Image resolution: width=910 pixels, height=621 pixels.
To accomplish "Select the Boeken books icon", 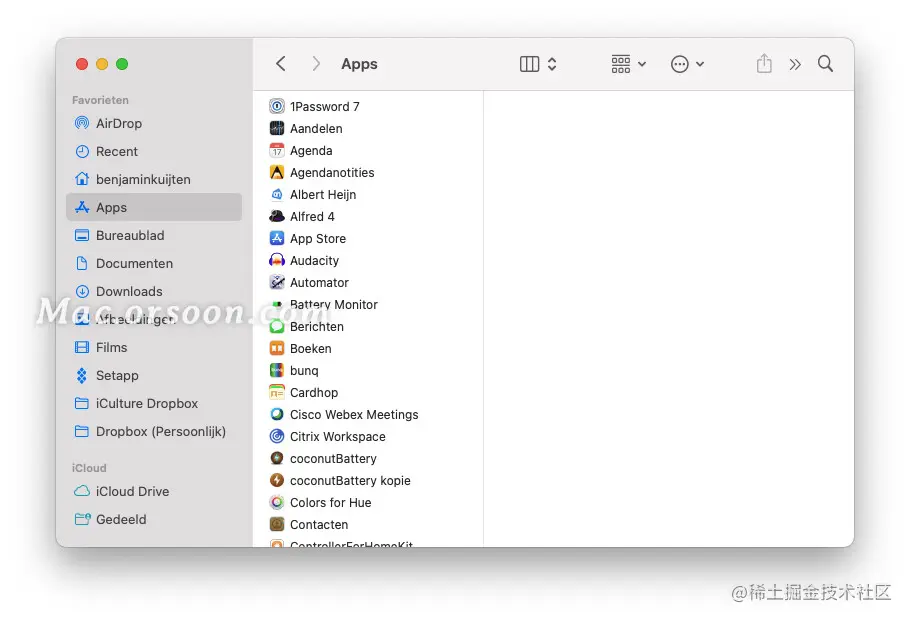I will (277, 348).
